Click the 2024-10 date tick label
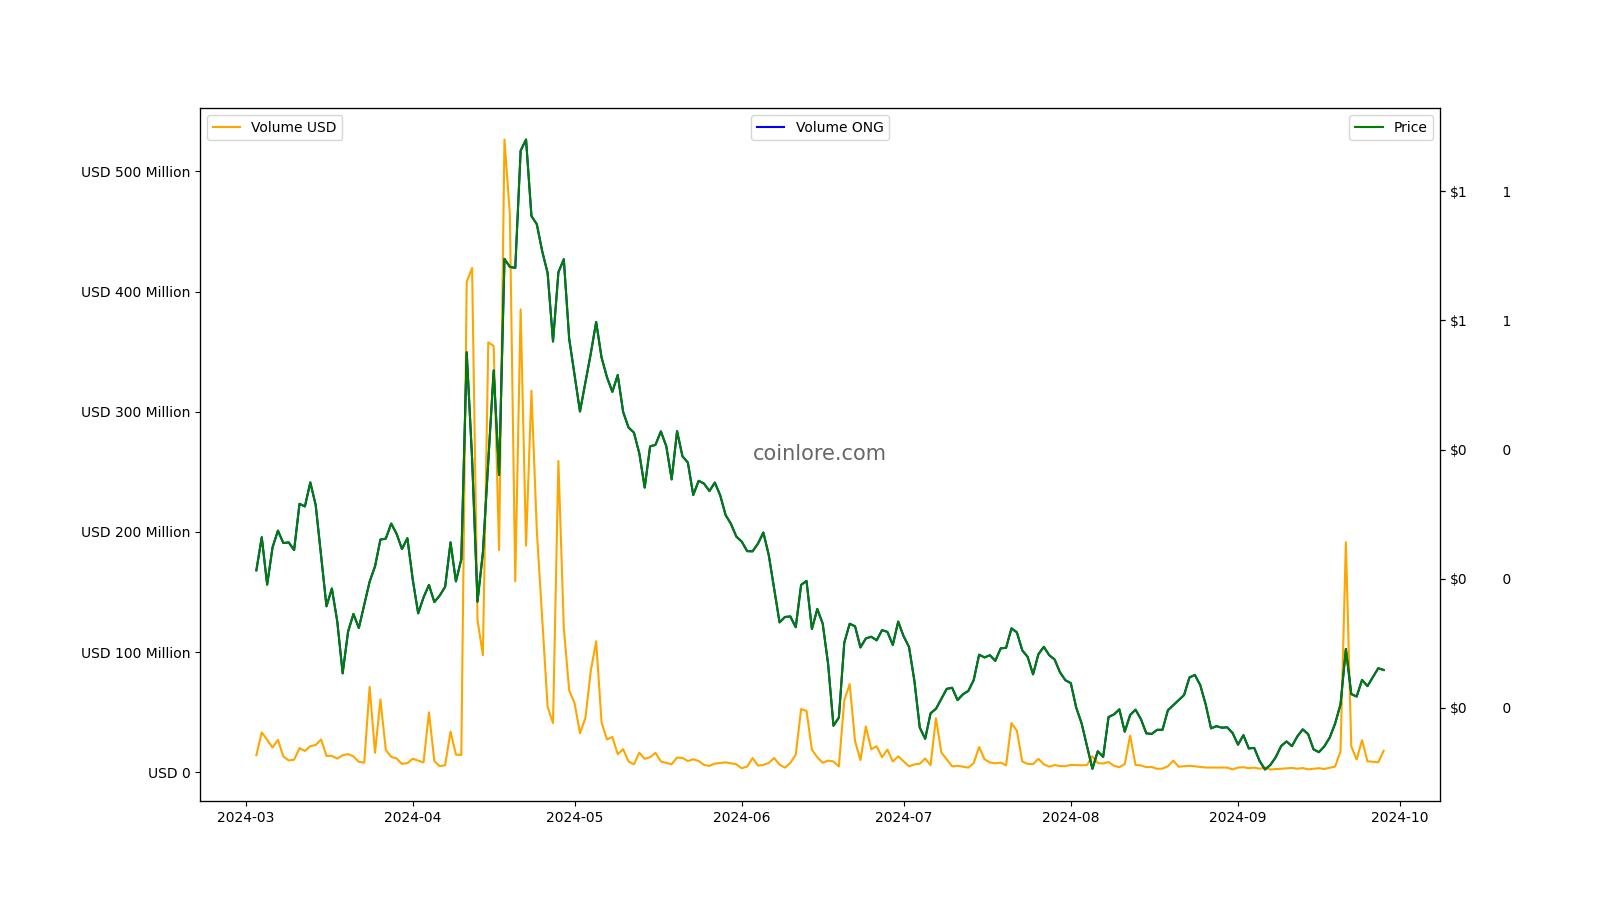Image resolution: width=1600 pixels, height=900 pixels. click(x=1400, y=817)
